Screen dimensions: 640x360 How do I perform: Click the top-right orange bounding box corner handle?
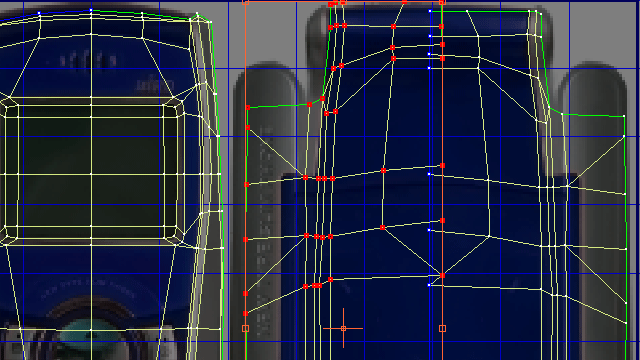(x=442, y=2)
